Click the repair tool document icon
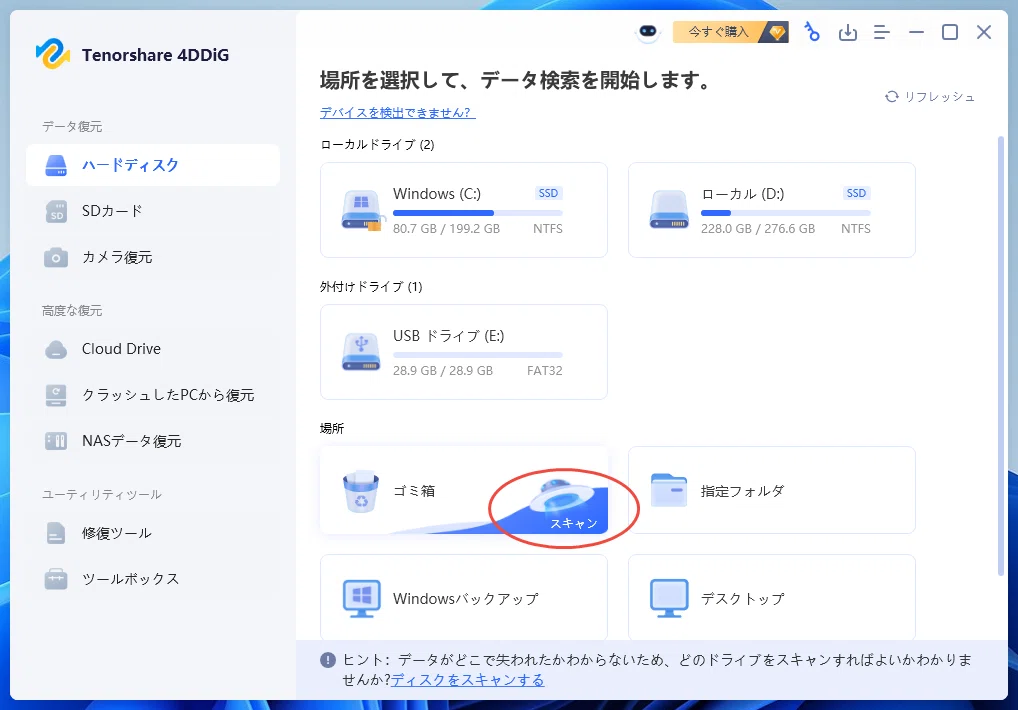1018x710 pixels. (x=56, y=533)
